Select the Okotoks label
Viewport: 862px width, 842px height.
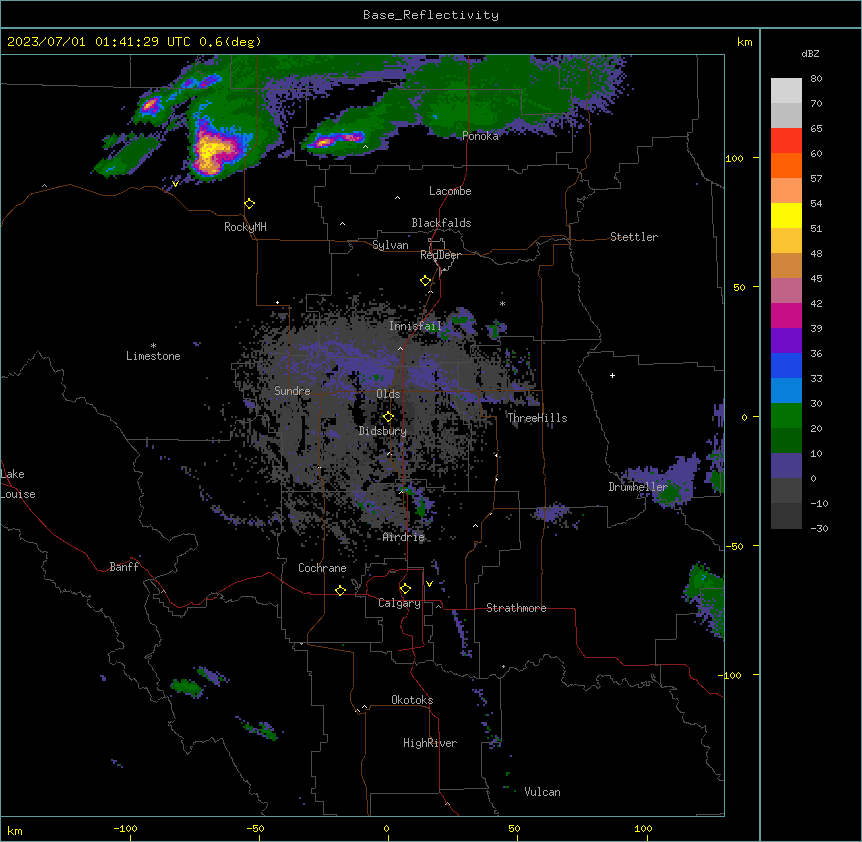tap(412, 700)
